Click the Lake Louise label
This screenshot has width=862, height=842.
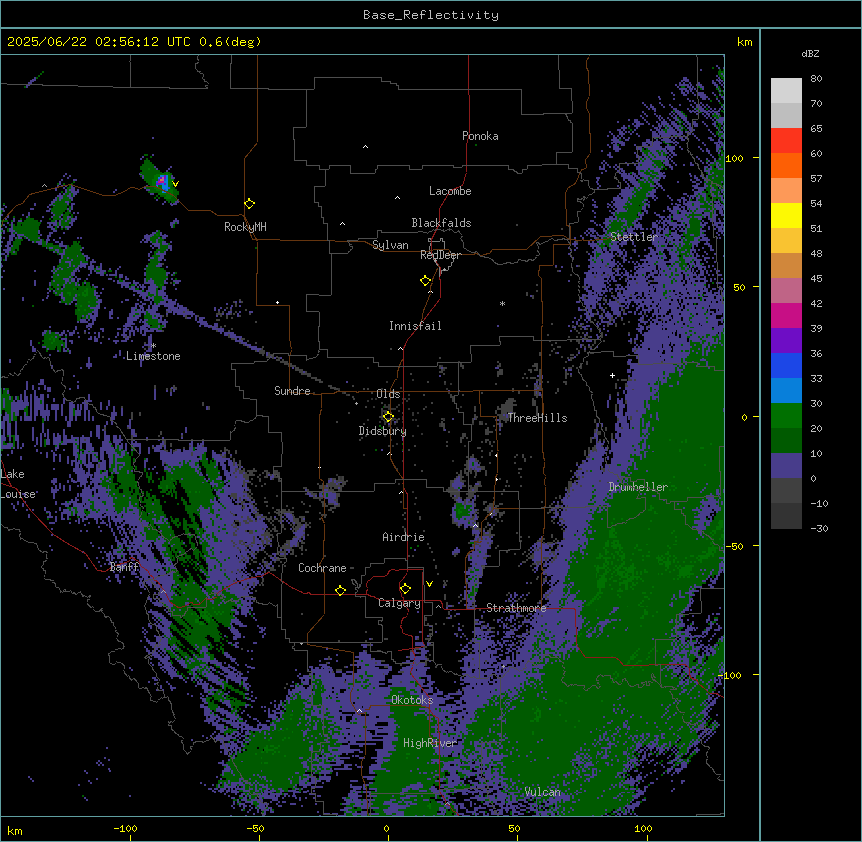click(x=16, y=484)
